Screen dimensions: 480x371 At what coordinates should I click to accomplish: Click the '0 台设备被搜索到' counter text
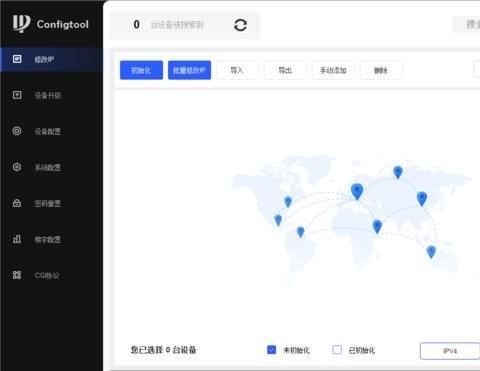pos(168,25)
